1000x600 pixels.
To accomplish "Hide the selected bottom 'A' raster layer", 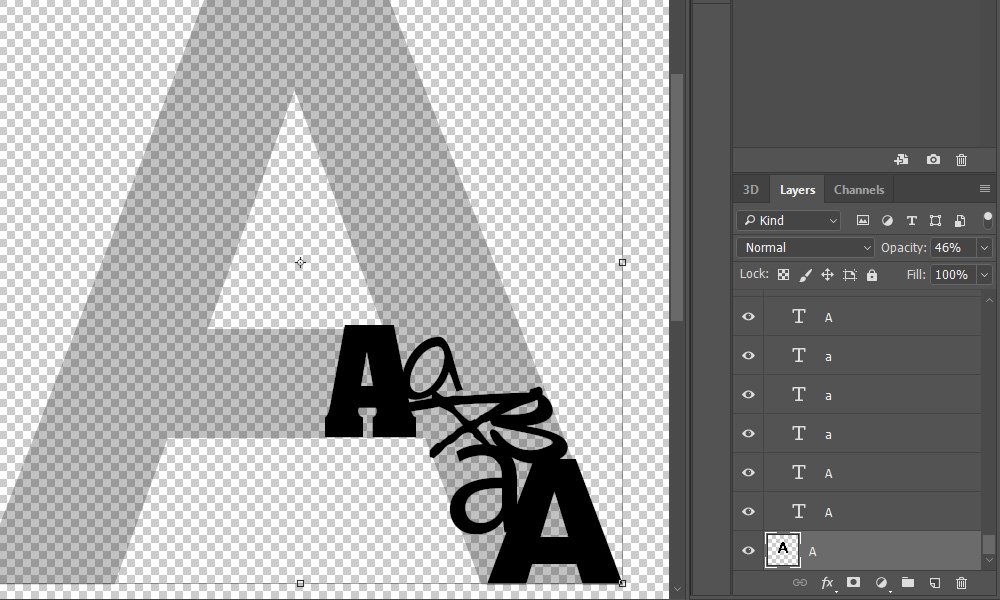I will pos(749,550).
